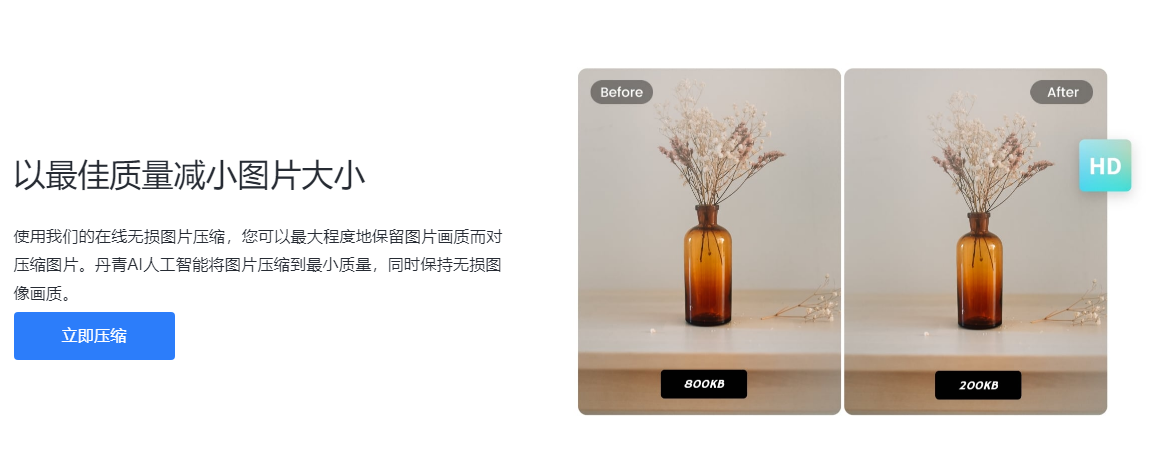Click the amber vase in Before image
1151x464 pixels.
tap(708, 266)
